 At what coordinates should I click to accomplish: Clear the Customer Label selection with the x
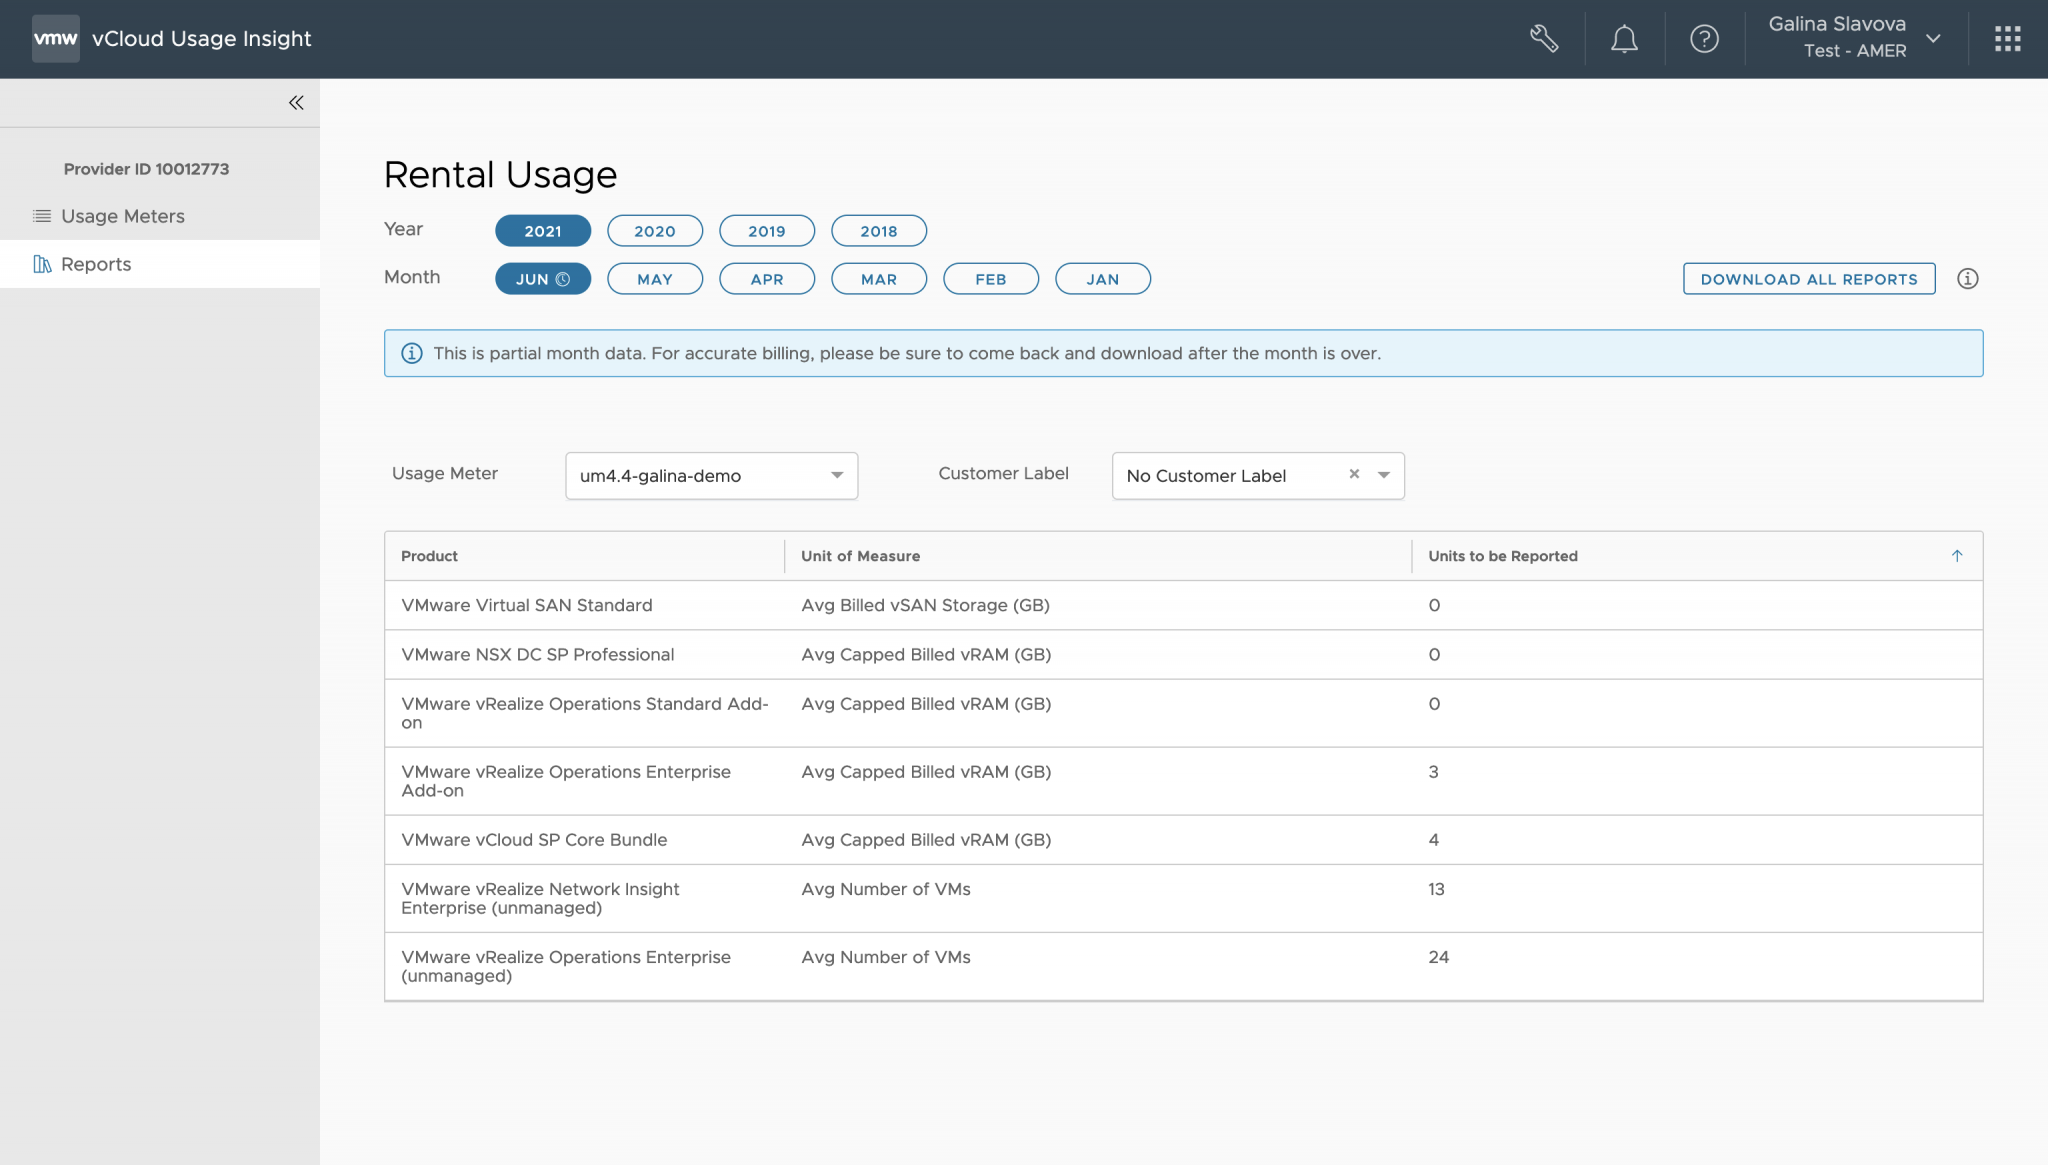[x=1354, y=474]
